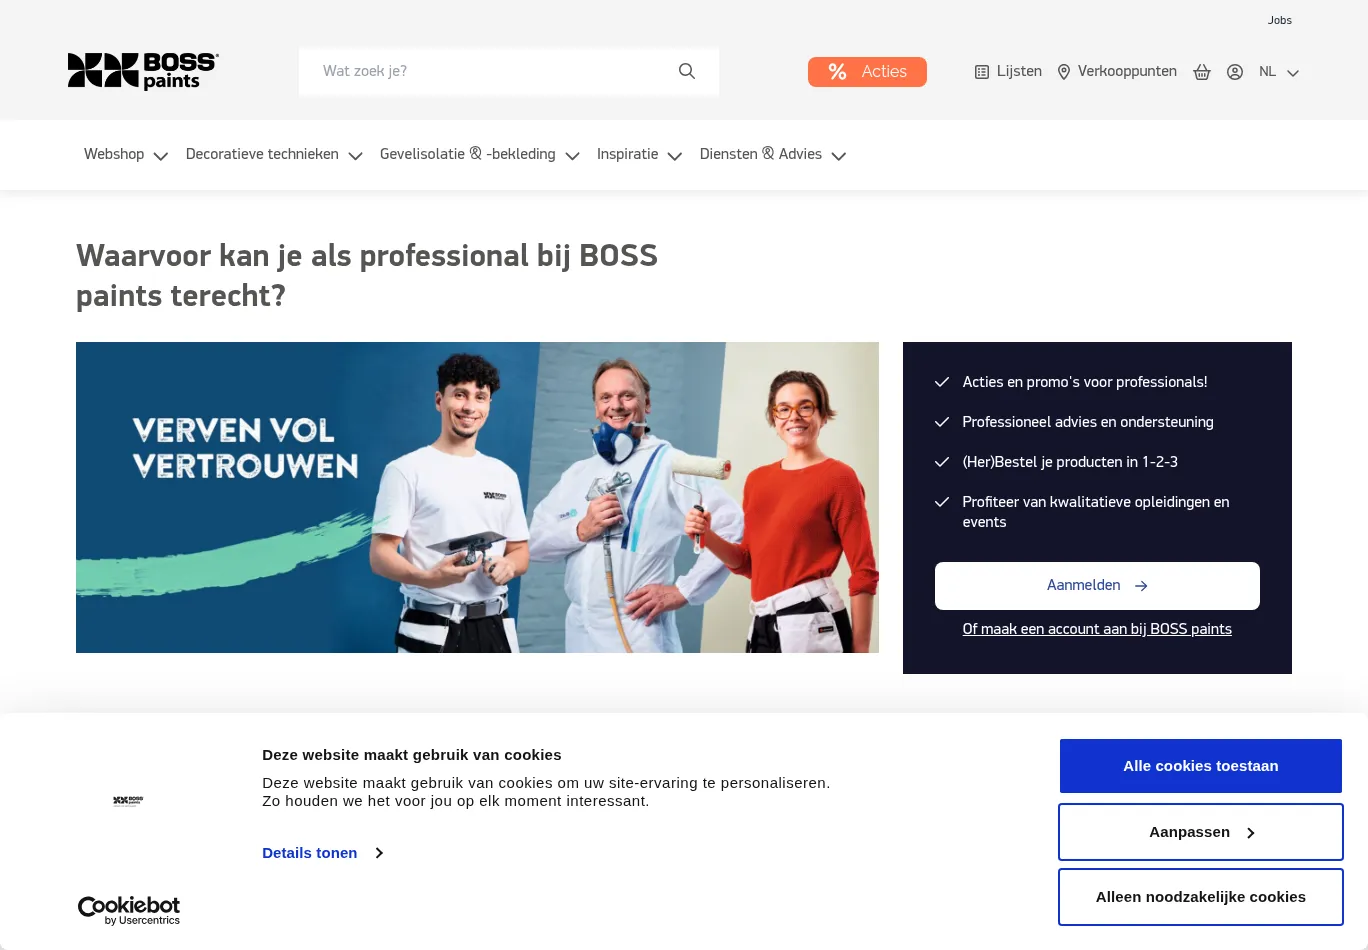Screen dimensions: 1368x950
Task: Click the BOSS paints logo
Action: [143, 71]
